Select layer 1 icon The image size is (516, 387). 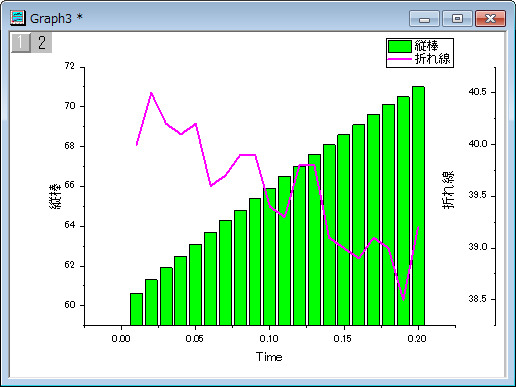pyautogui.click(x=21, y=42)
